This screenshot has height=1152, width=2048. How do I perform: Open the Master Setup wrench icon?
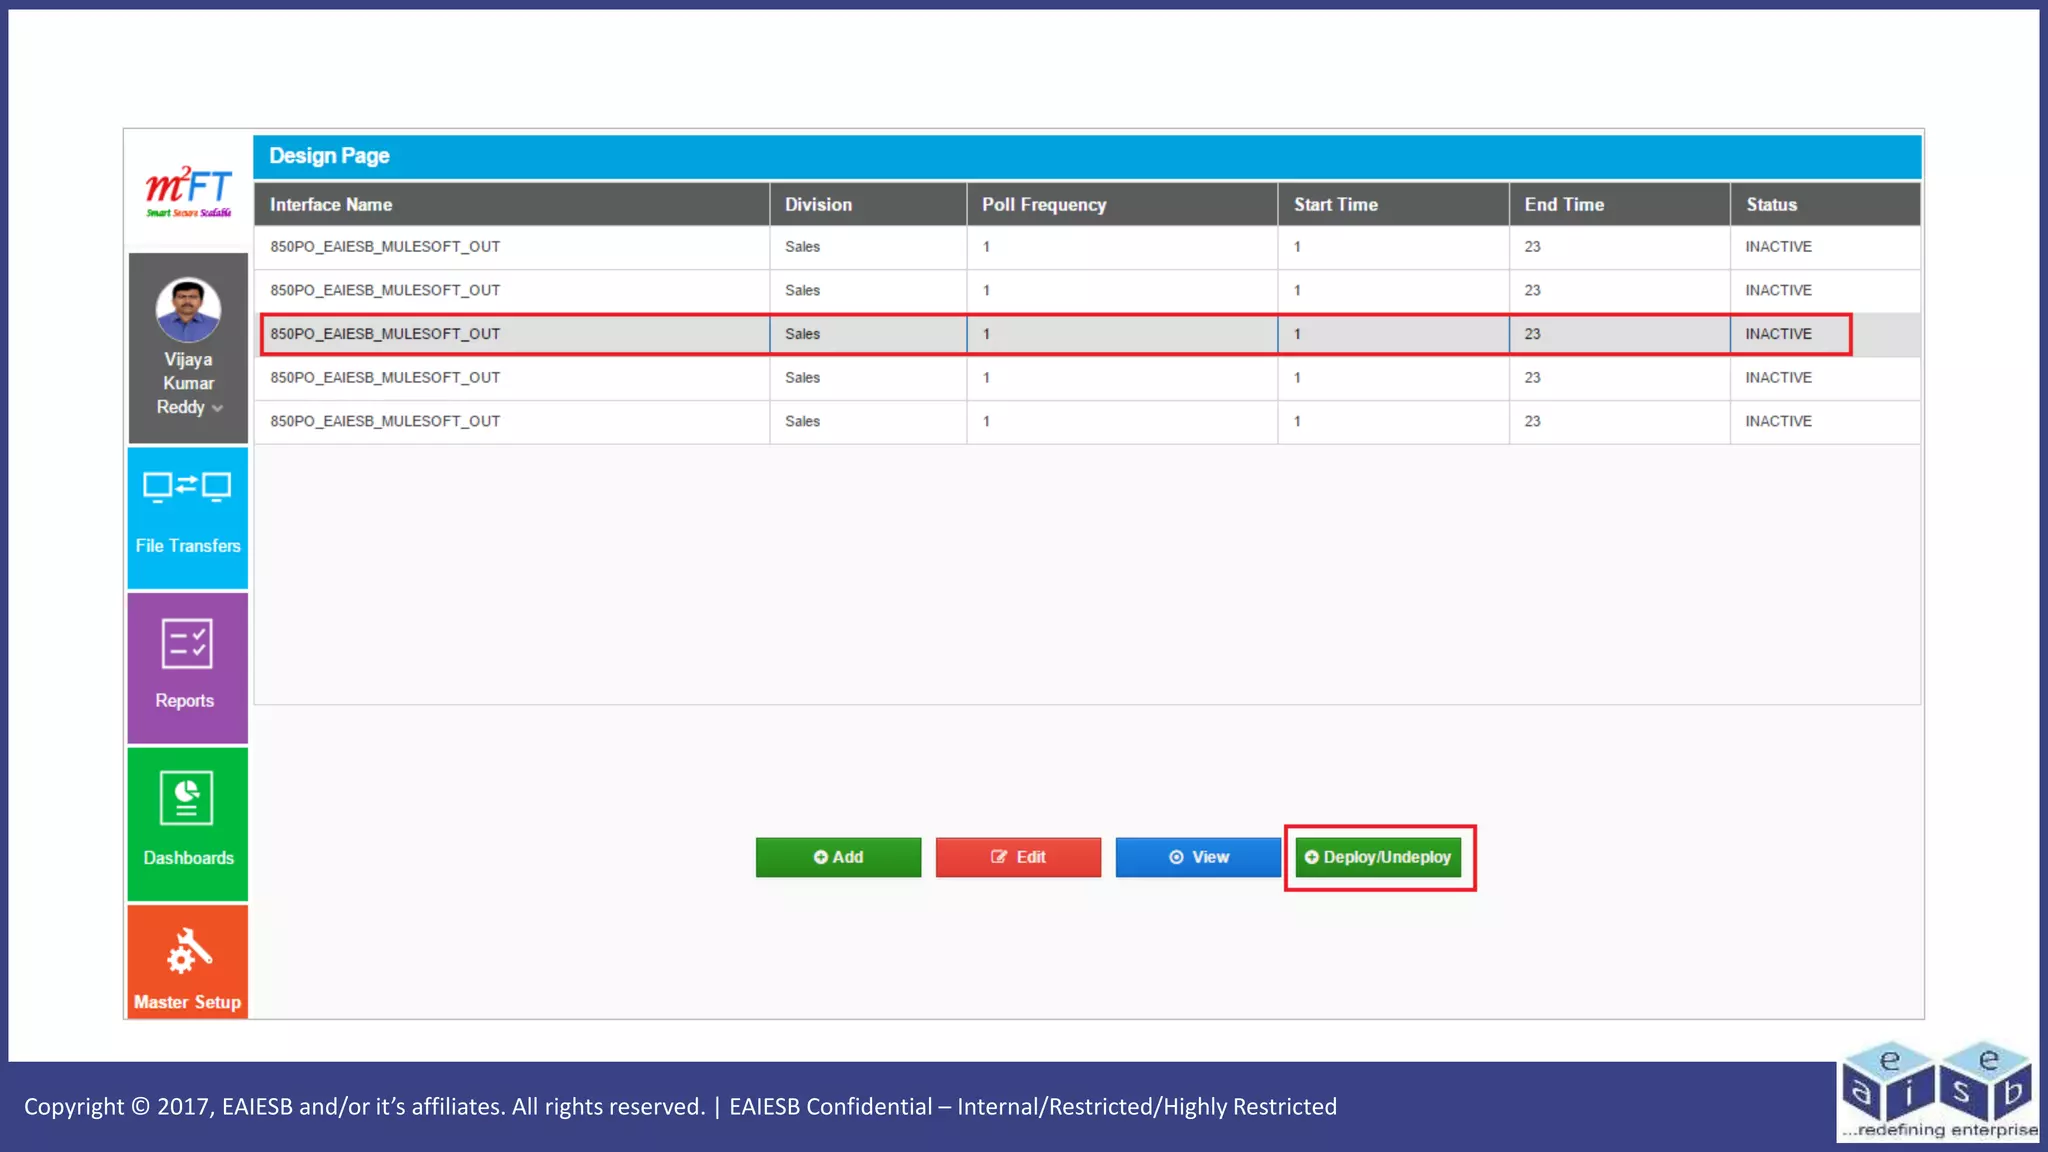188,951
